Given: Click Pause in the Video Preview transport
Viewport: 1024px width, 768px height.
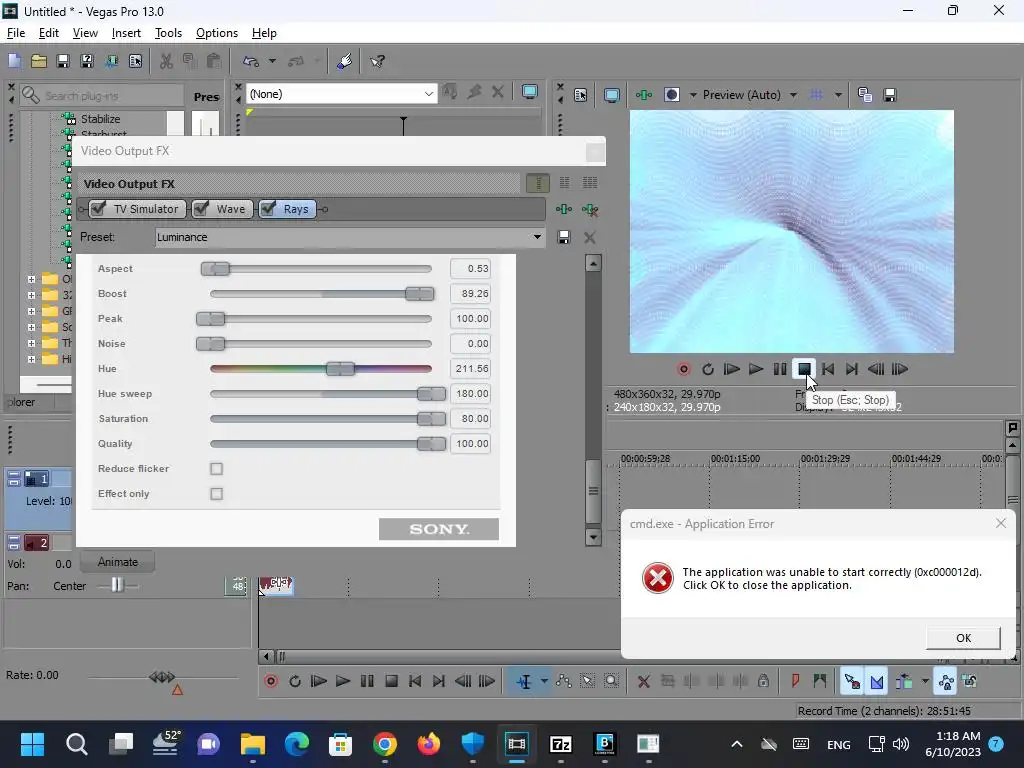Looking at the screenshot, I should pos(780,369).
